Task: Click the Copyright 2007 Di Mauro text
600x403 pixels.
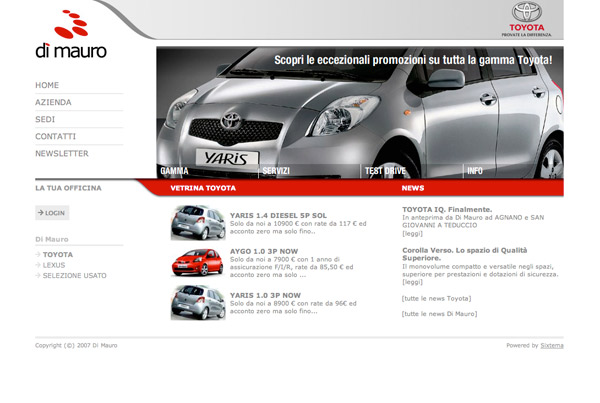Action: pos(76,345)
